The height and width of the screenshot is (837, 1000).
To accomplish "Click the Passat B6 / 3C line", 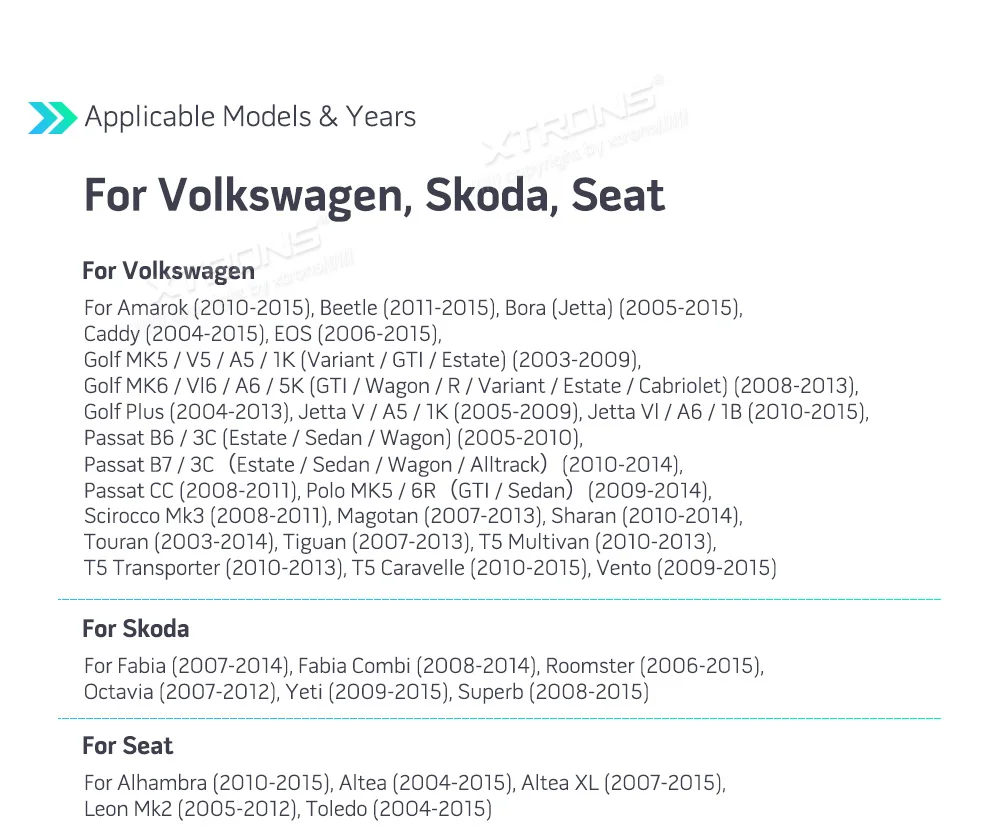I will tap(332, 438).
